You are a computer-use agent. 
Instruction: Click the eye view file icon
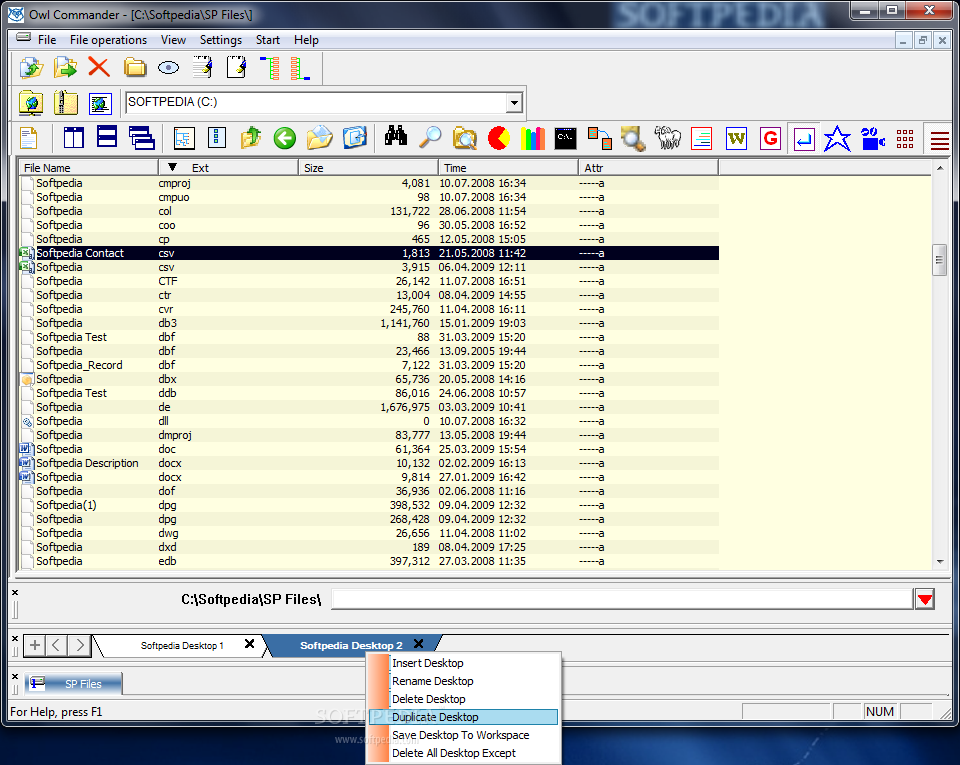[168, 67]
